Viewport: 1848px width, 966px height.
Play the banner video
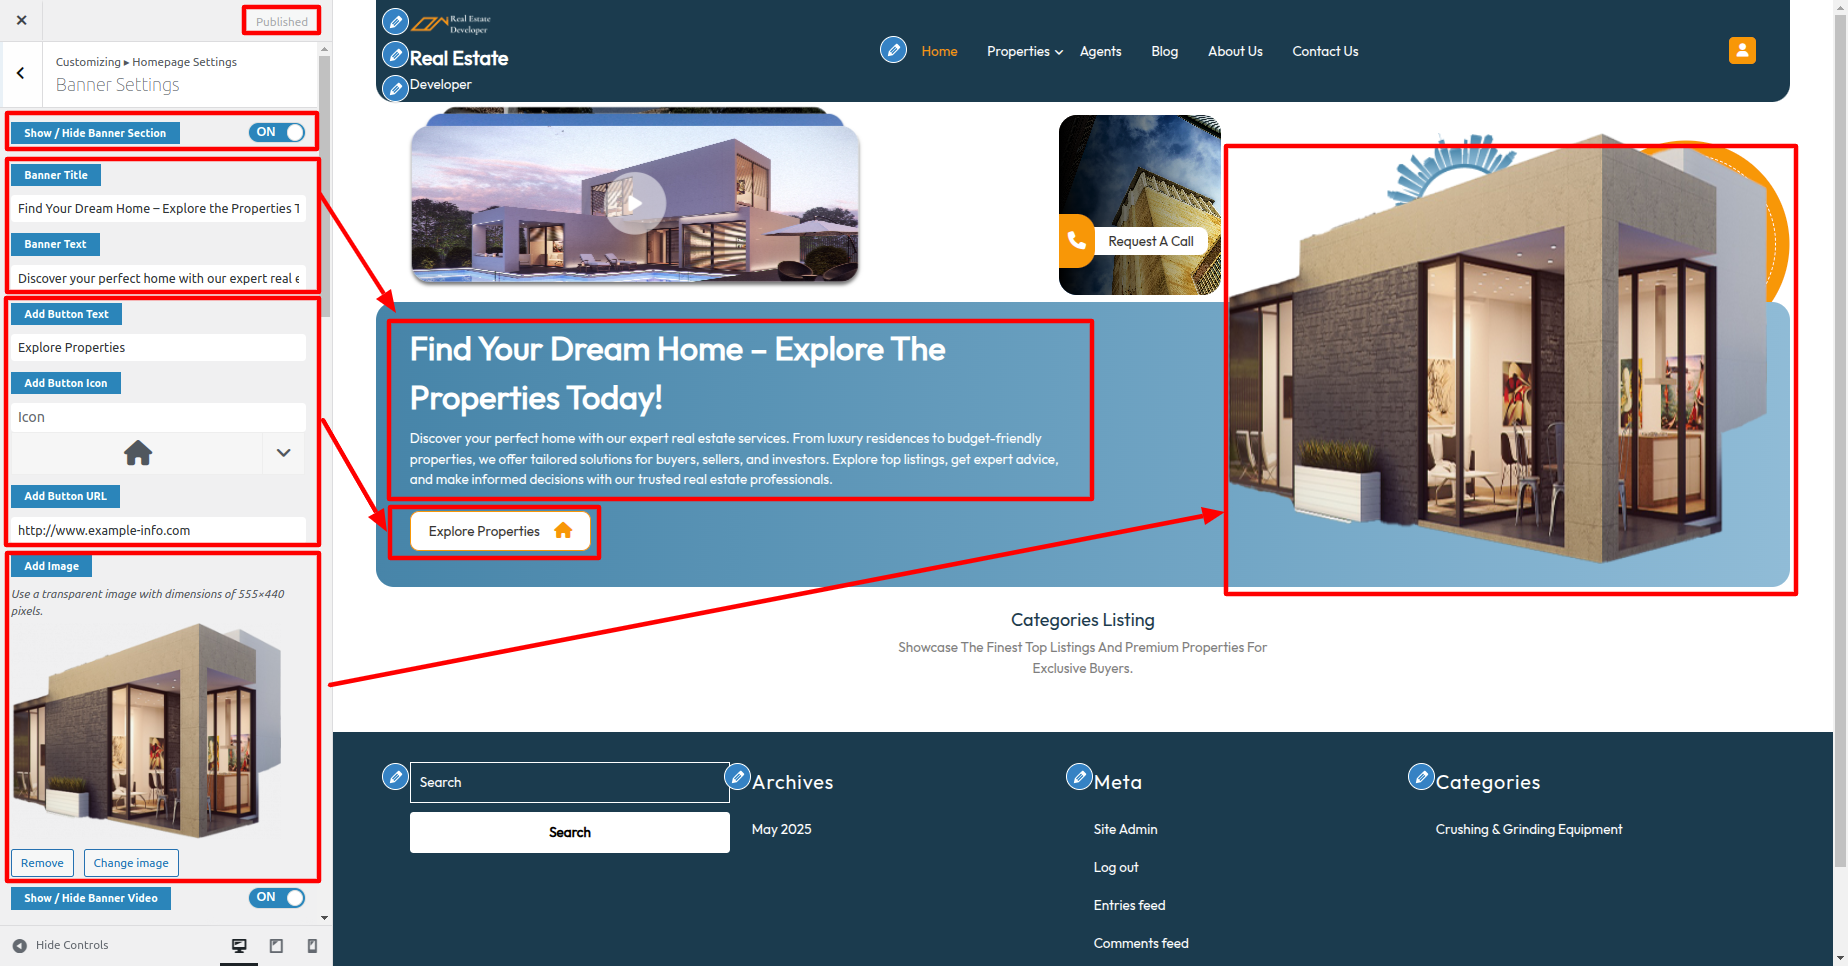tap(635, 203)
